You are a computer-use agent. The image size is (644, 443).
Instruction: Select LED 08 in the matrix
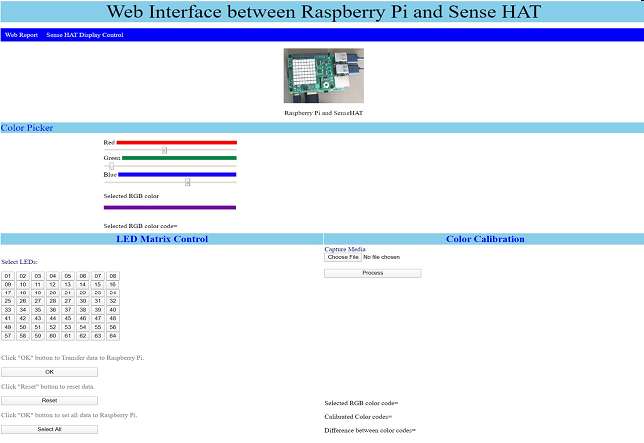pyautogui.click(x=113, y=276)
